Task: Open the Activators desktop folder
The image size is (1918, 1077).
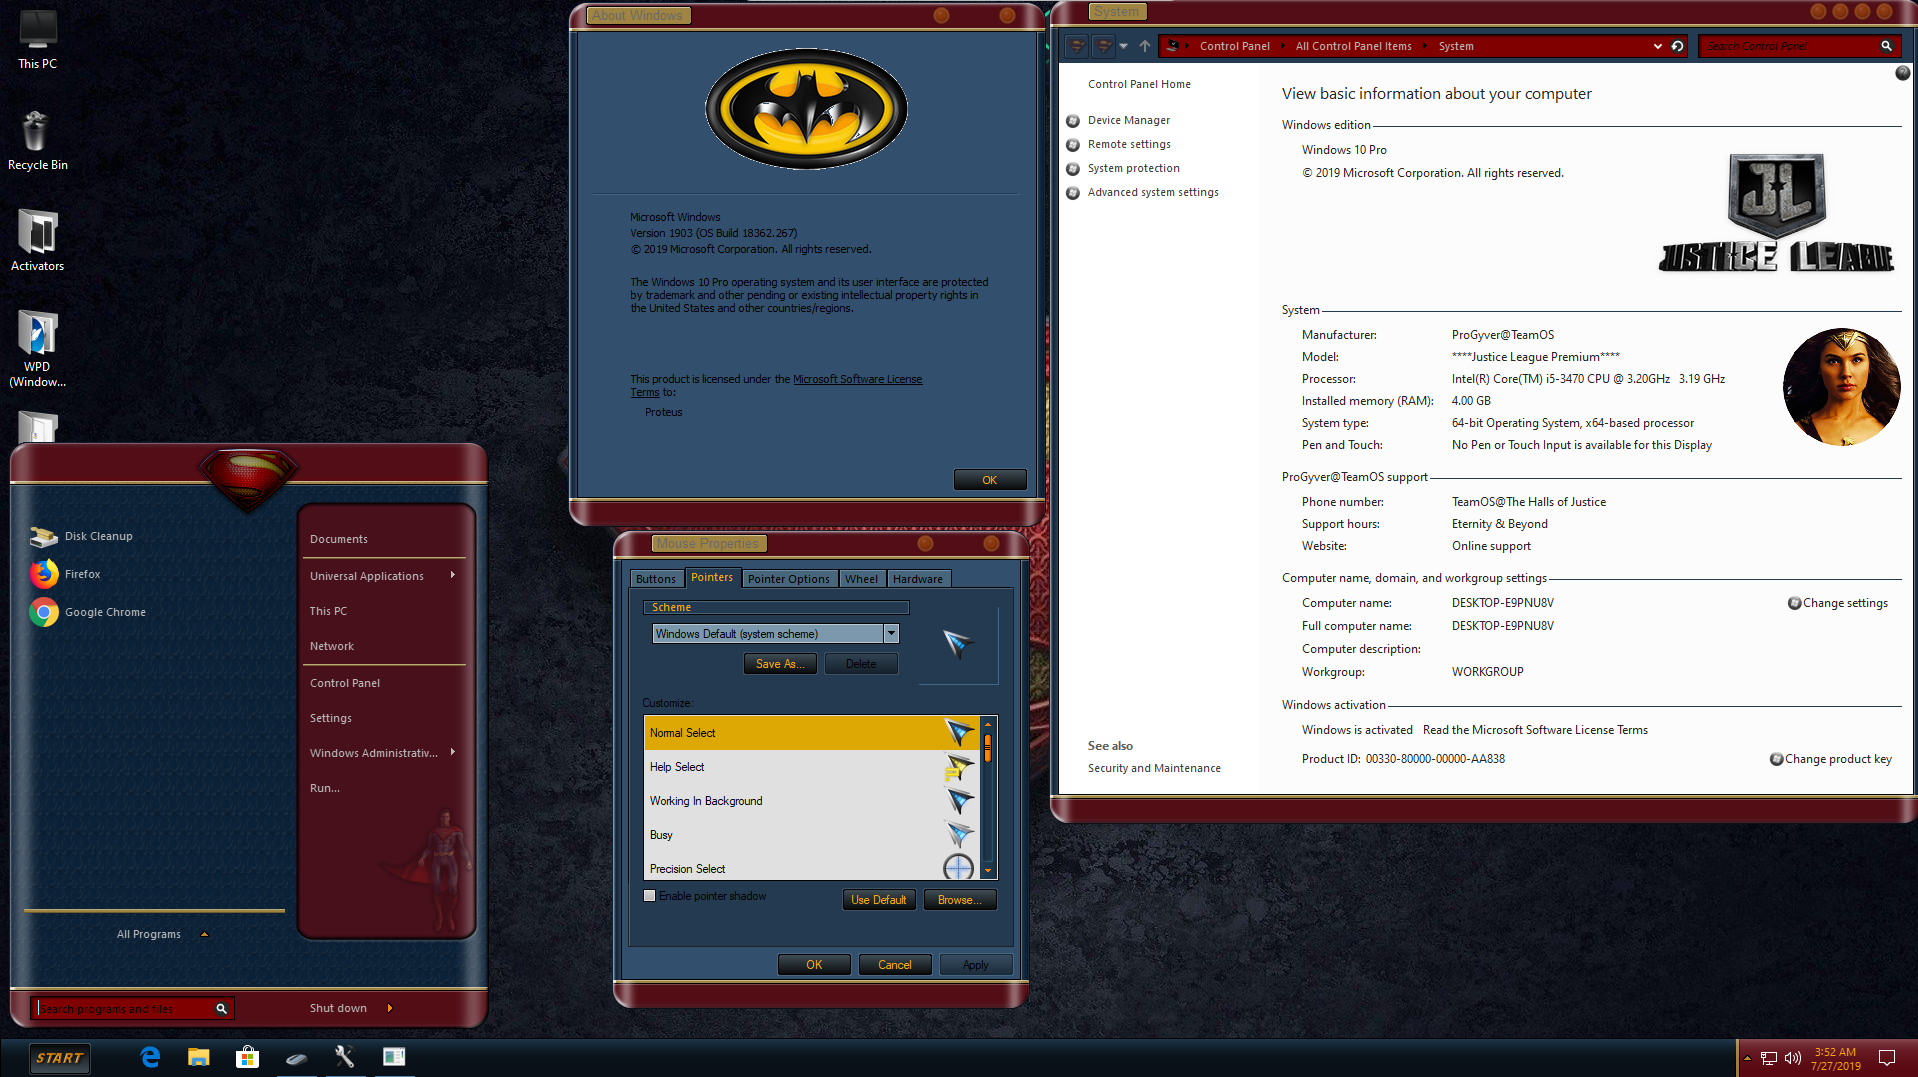Action: [38, 241]
